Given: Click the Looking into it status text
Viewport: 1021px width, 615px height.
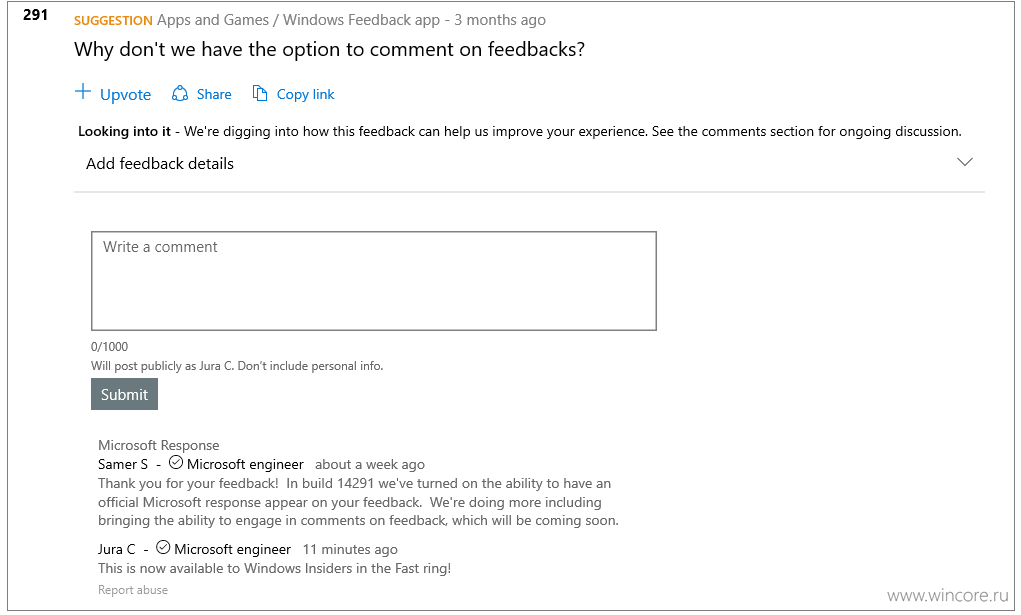Looking at the screenshot, I should click(x=124, y=132).
